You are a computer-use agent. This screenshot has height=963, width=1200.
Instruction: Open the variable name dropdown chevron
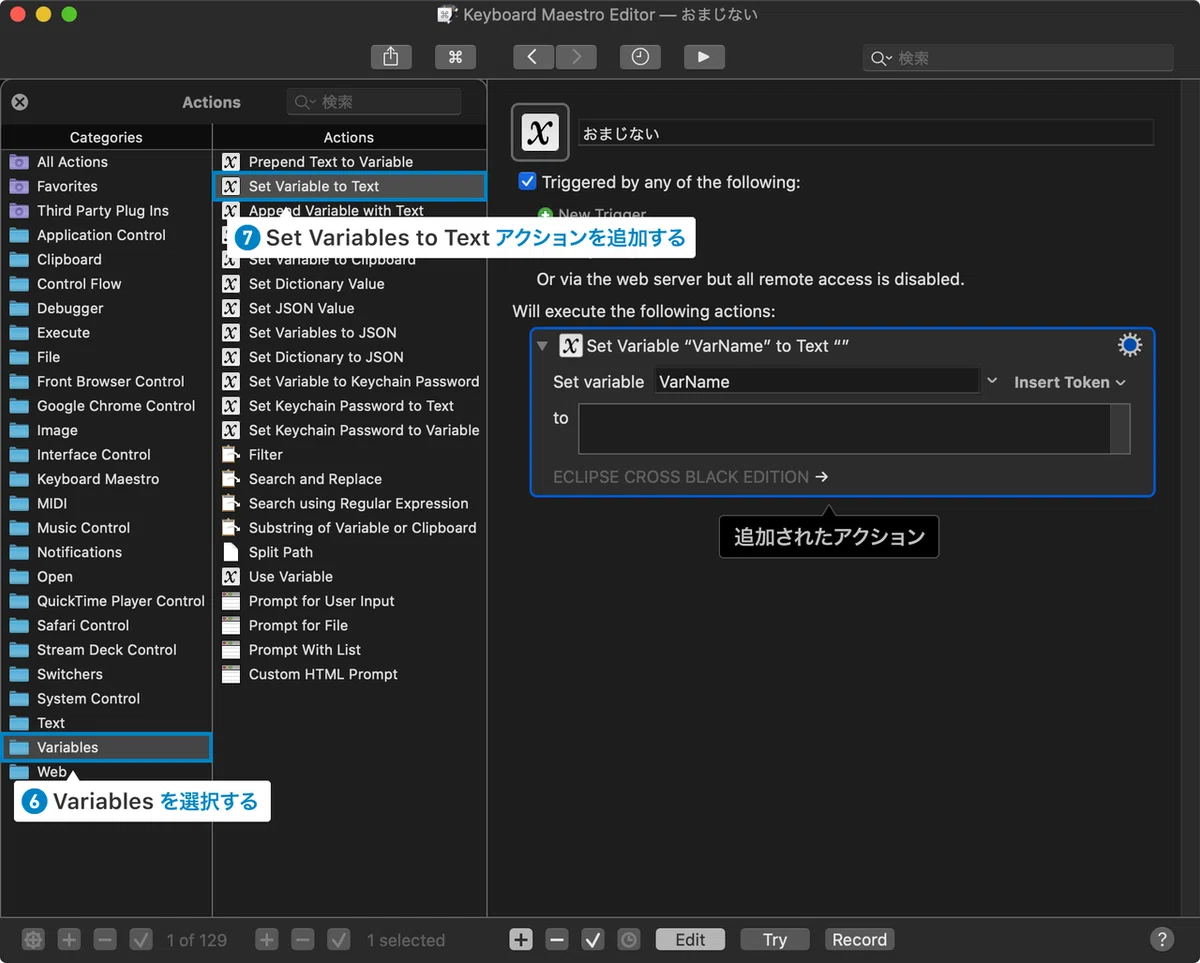tap(992, 381)
